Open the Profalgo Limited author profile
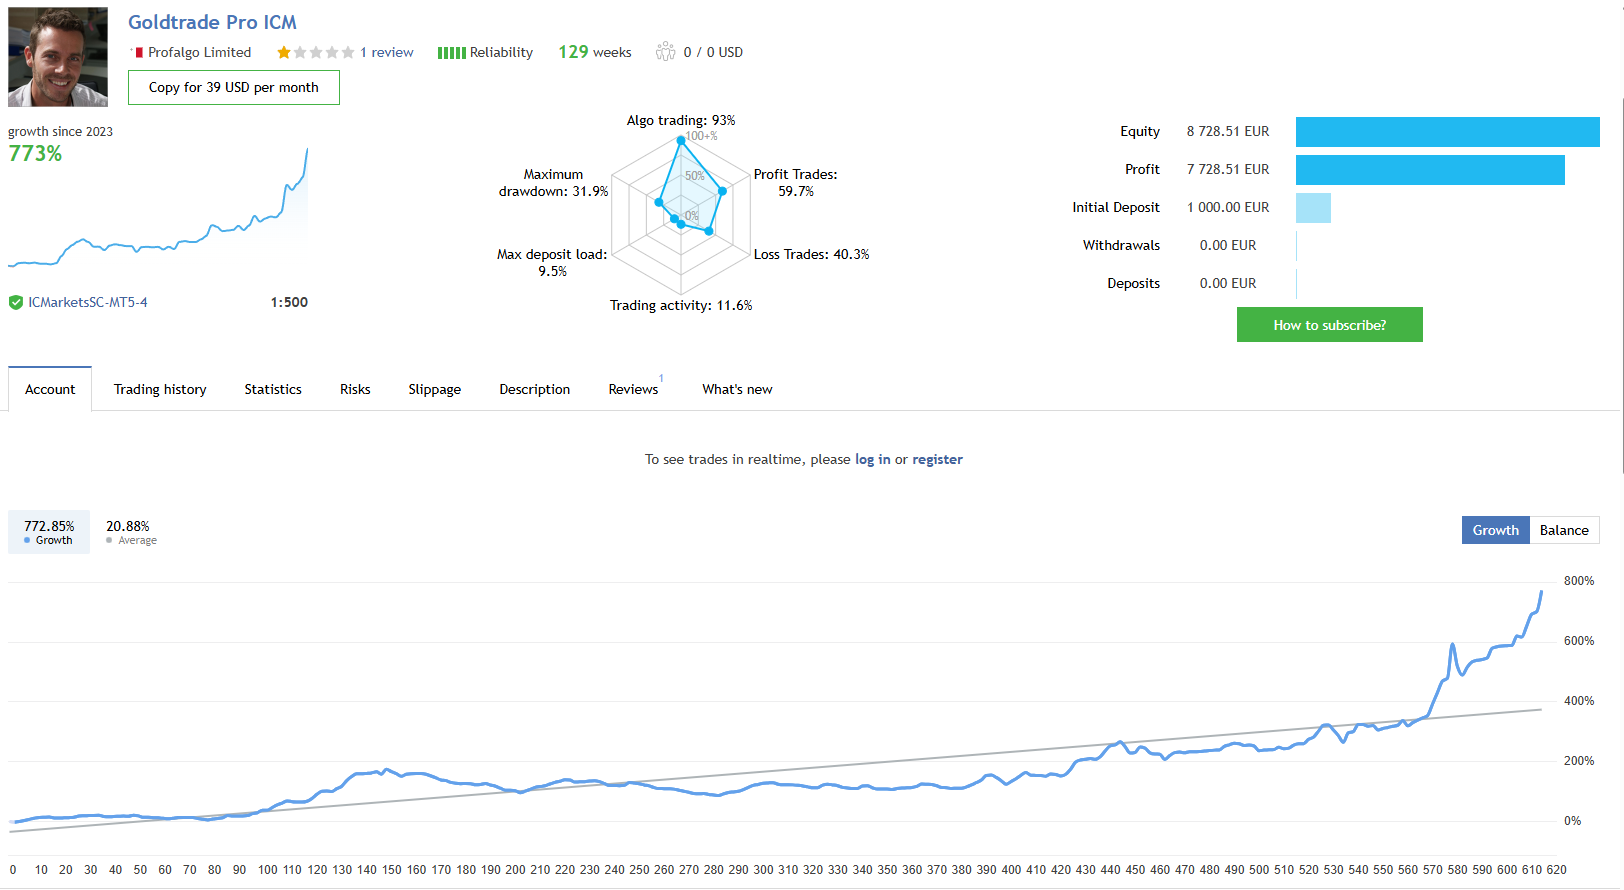This screenshot has width=1624, height=890. (x=199, y=52)
